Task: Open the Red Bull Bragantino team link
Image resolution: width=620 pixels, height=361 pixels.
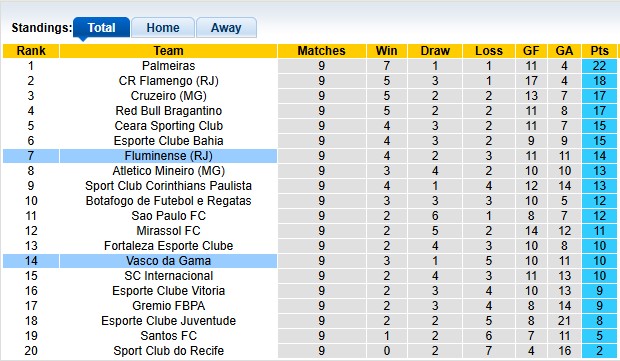Action: (x=168, y=111)
